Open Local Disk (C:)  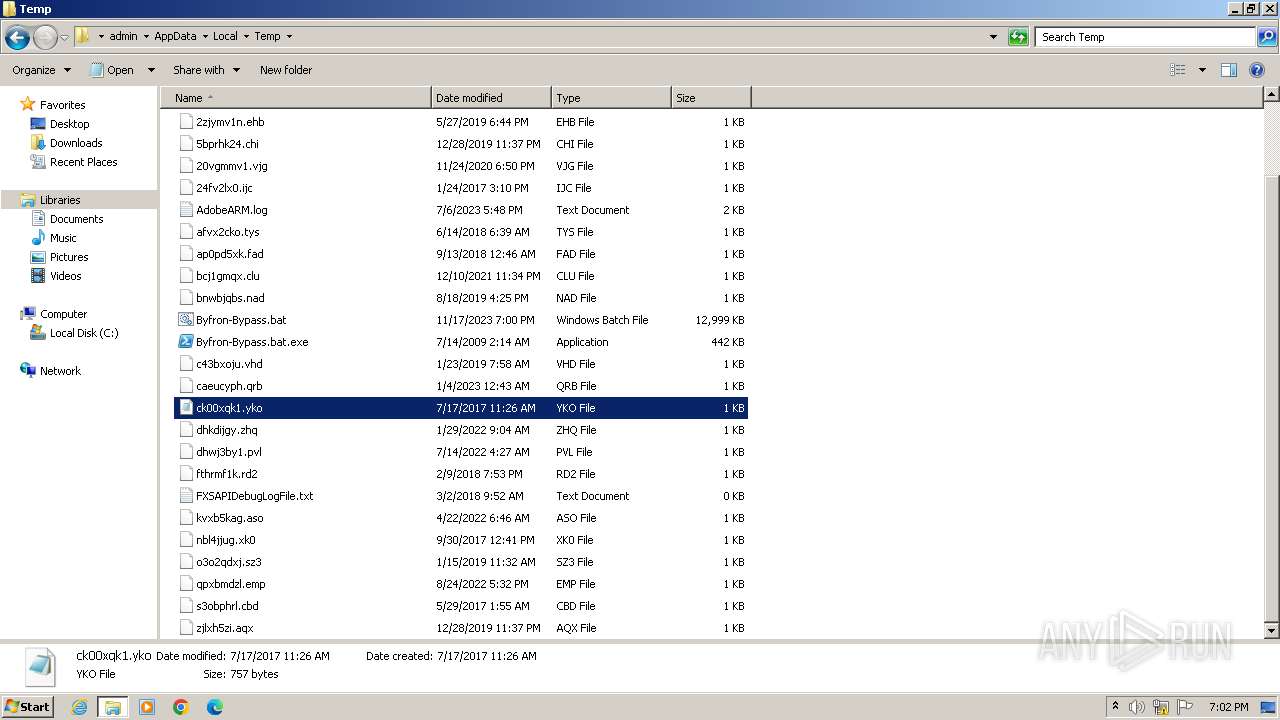(x=84, y=333)
